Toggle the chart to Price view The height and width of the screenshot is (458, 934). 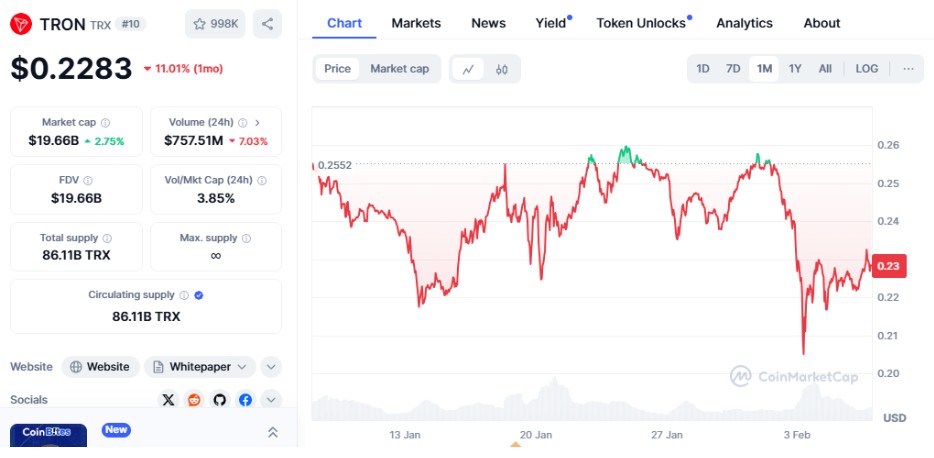(337, 69)
